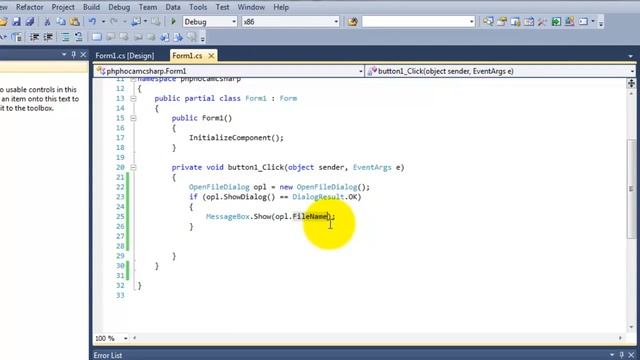Click the editor split handle above scrollbar
Screen dimensions: 640x360
(x=631, y=84)
